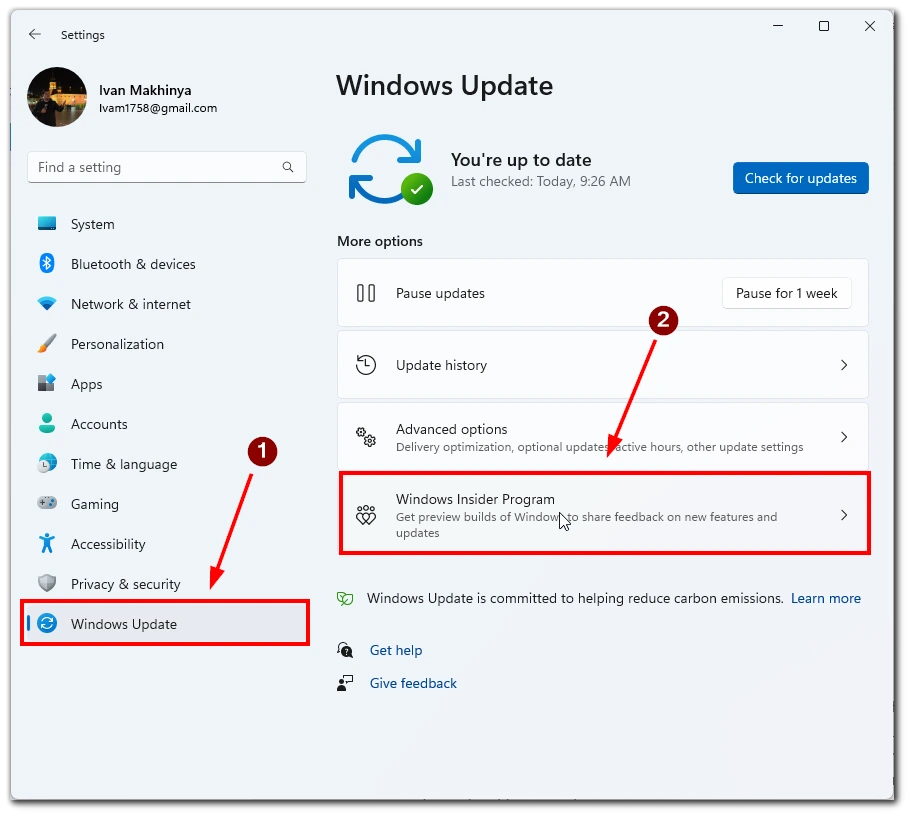Open Windows Insider Program via chevron

point(844,515)
